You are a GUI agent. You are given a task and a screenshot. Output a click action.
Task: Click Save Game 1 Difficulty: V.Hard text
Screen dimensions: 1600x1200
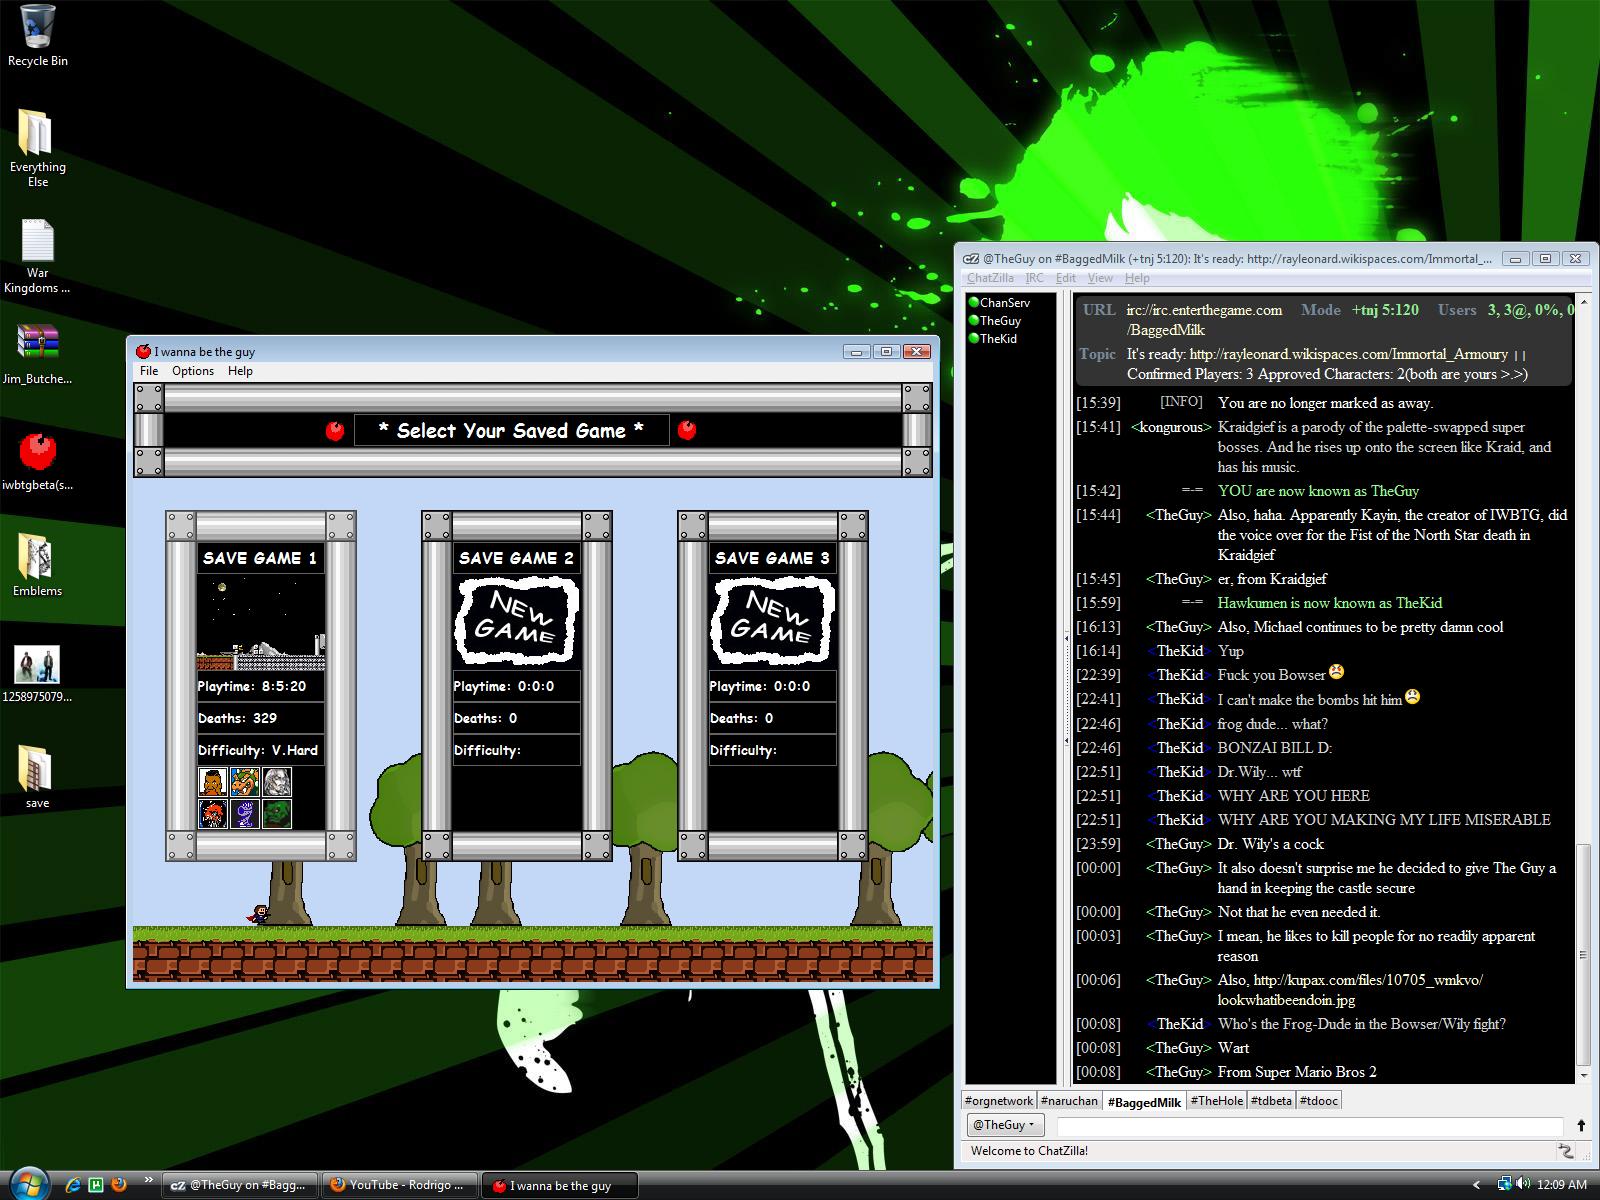click(x=259, y=750)
